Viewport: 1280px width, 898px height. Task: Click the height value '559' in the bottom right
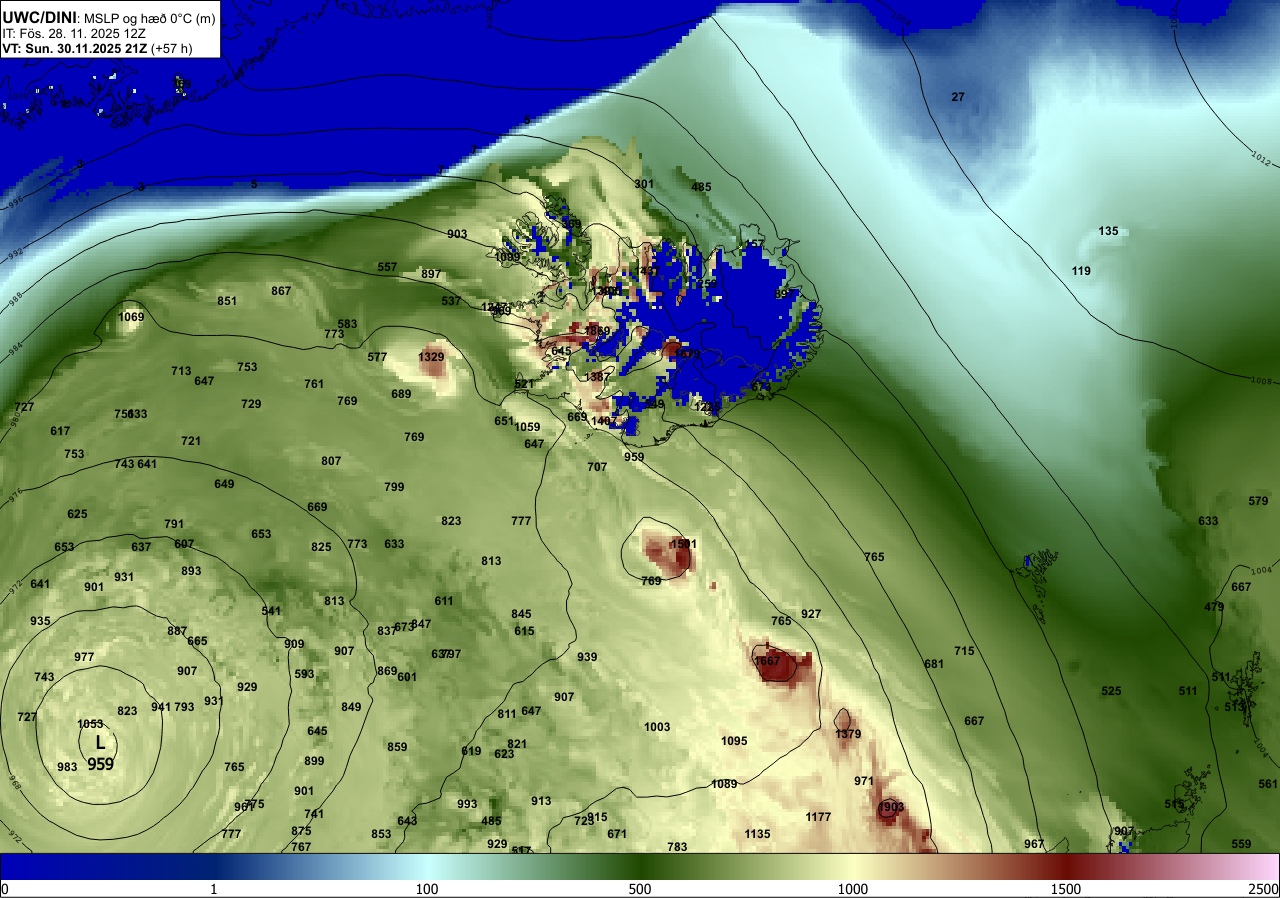(1241, 844)
